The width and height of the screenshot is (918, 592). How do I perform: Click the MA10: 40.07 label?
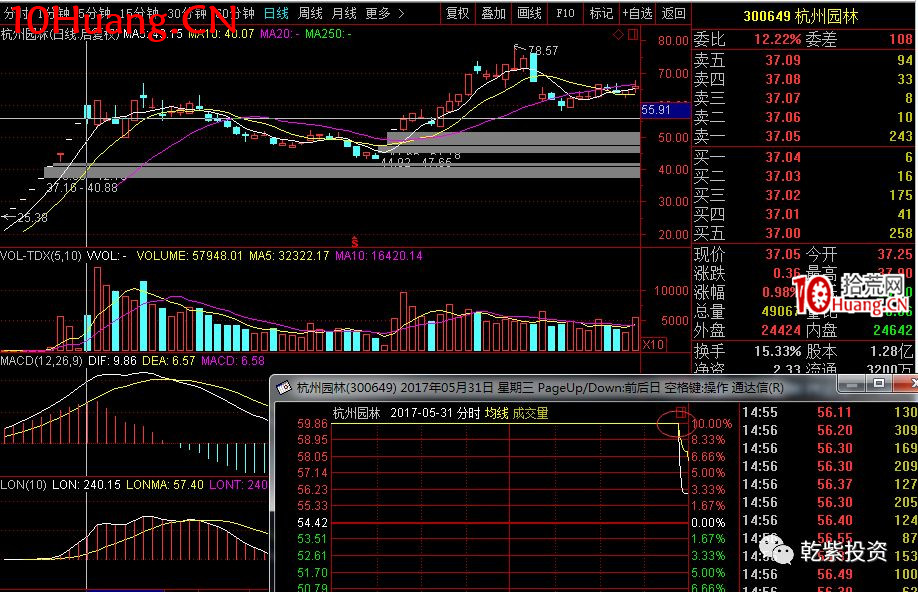(221, 34)
